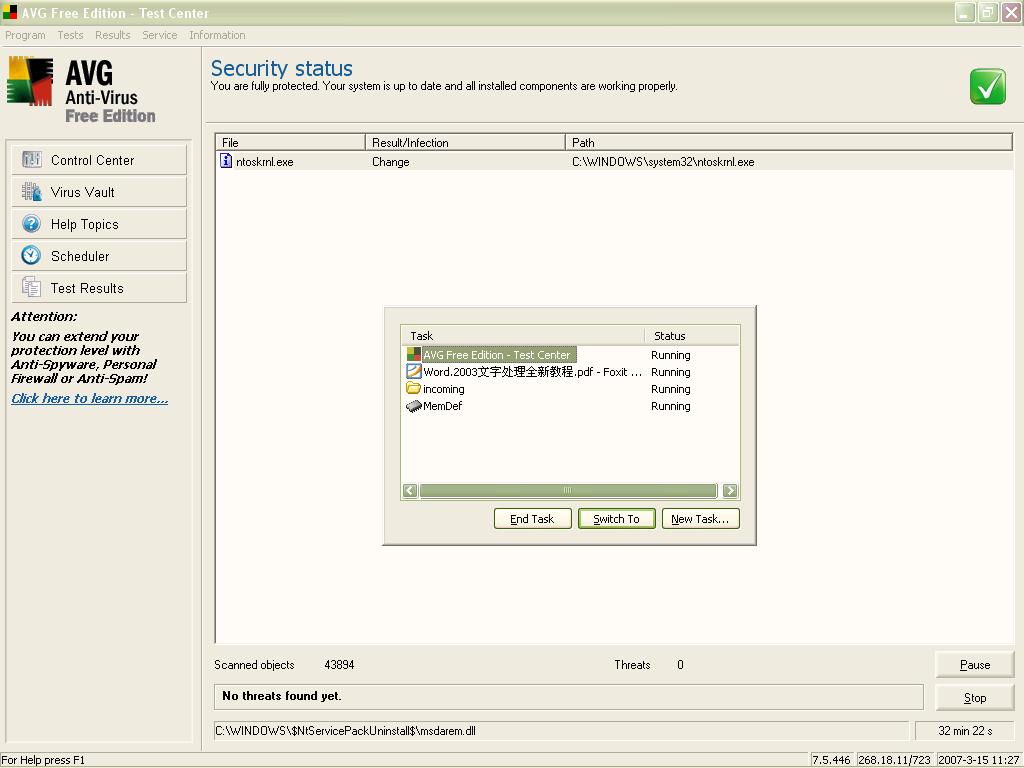Click End Task in the task dialog
The width and height of the screenshot is (1024, 768).
[x=532, y=519]
